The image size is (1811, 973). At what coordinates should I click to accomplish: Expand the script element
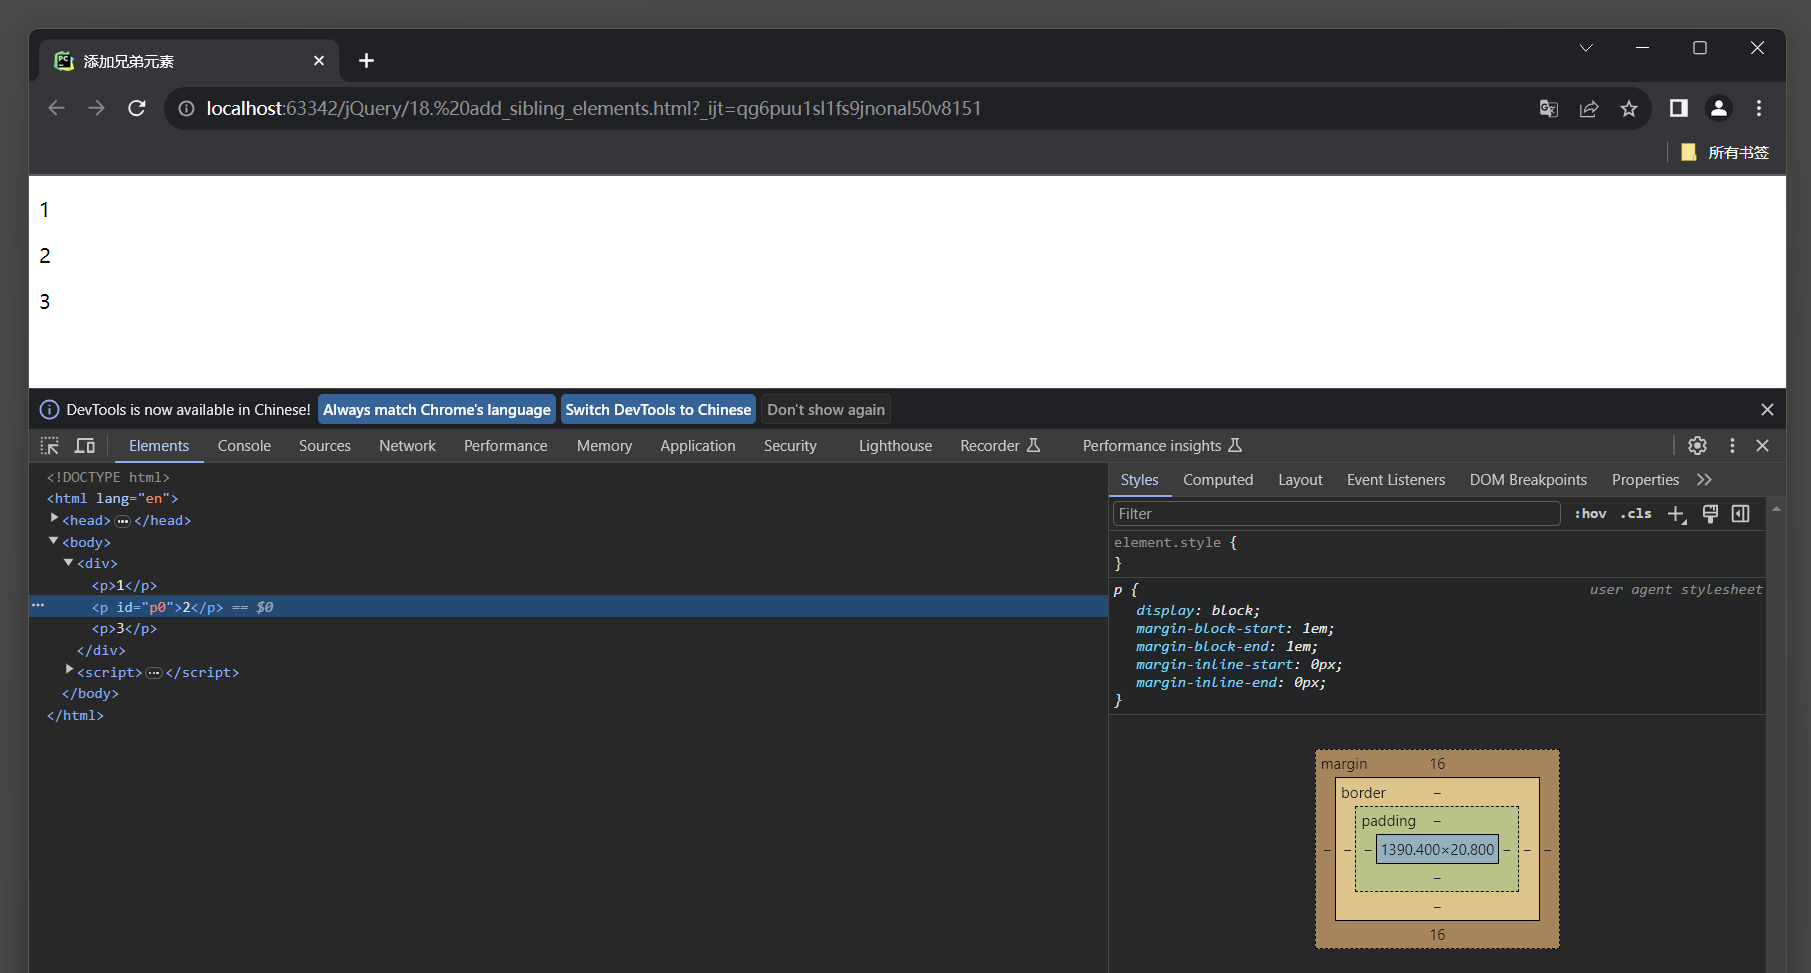pyautogui.click(x=70, y=670)
